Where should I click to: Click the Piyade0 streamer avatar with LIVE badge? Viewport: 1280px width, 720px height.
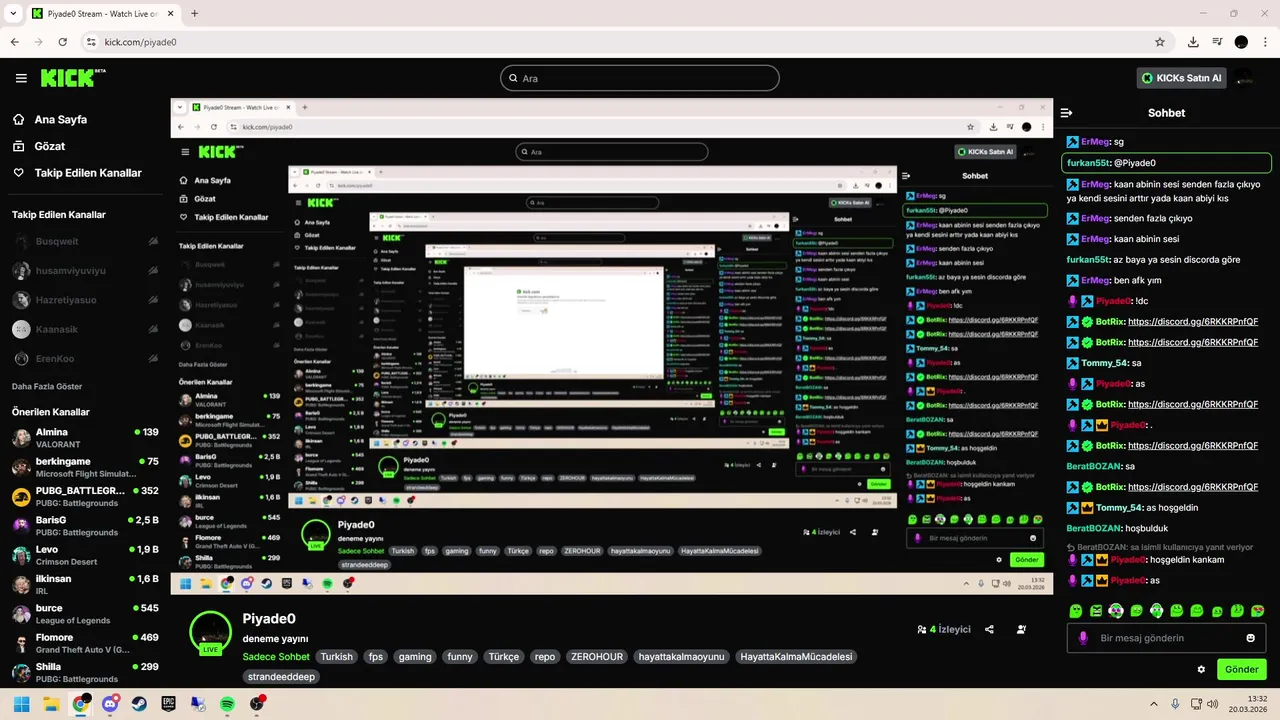[x=210, y=632]
